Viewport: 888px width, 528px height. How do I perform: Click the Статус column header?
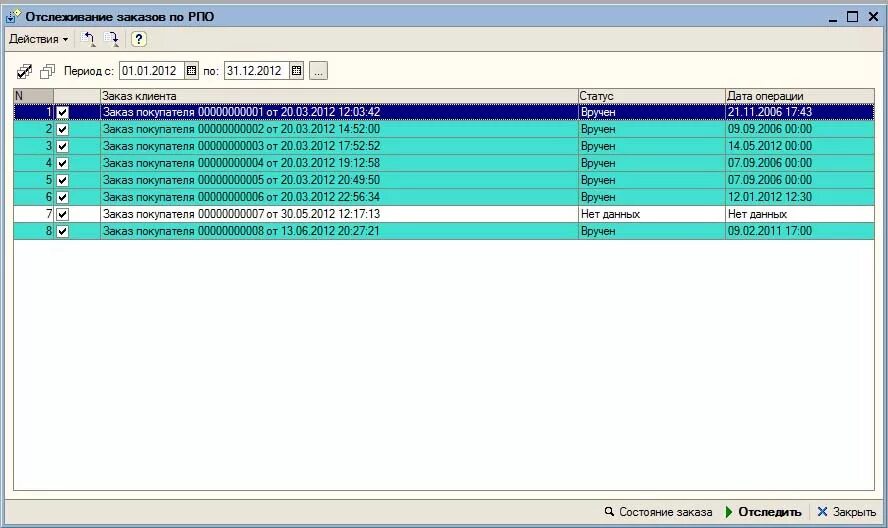click(651, 96)
